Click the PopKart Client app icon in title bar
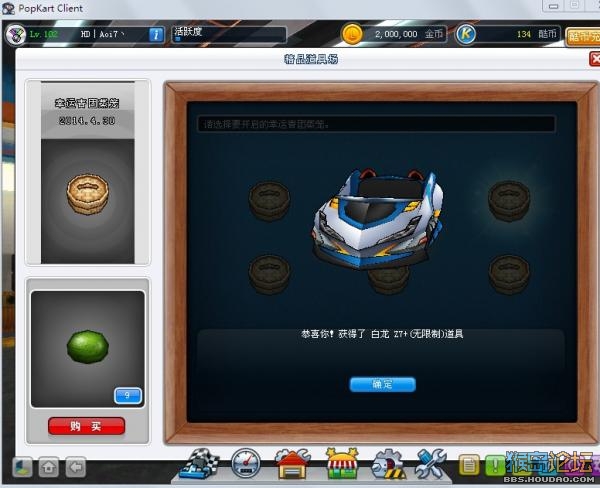 click(8, 8)
